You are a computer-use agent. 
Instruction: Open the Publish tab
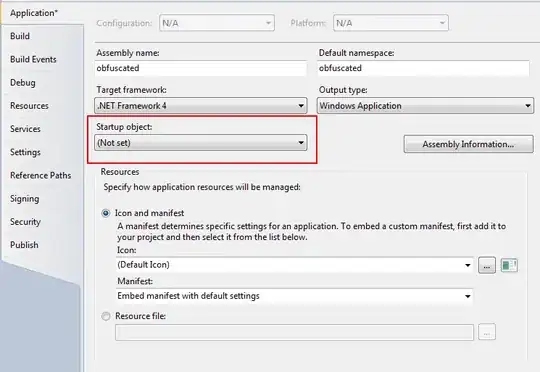(24, 245)
